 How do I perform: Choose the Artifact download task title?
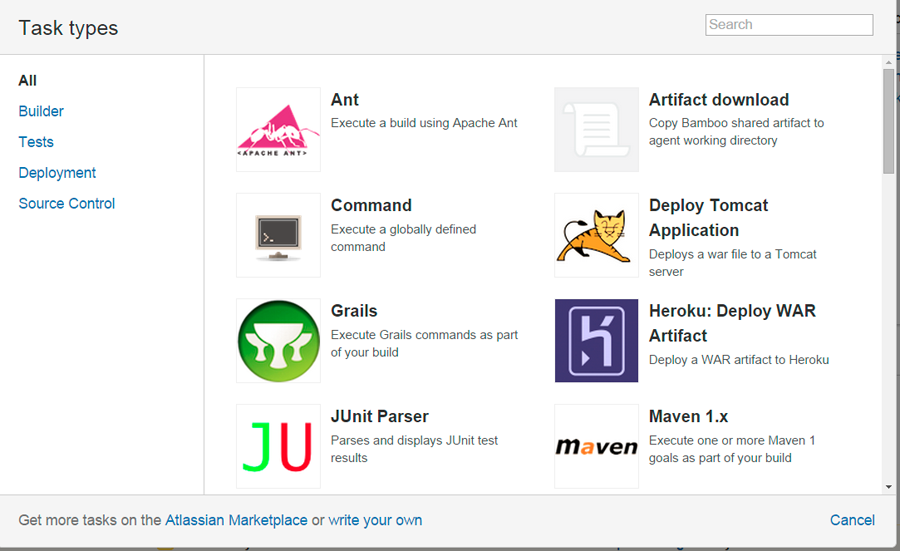[719, 100]
